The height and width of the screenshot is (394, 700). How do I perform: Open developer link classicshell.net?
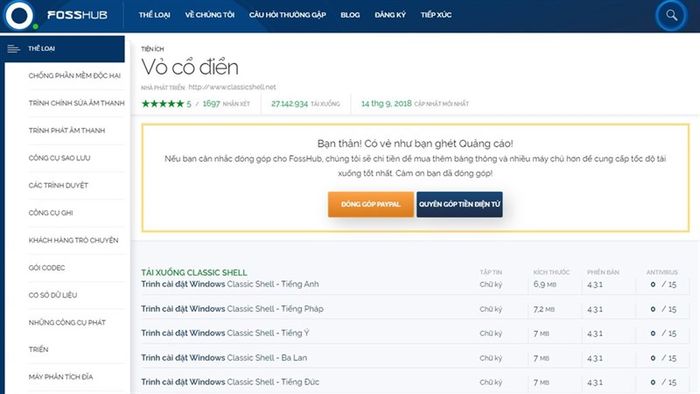[232, 87]
